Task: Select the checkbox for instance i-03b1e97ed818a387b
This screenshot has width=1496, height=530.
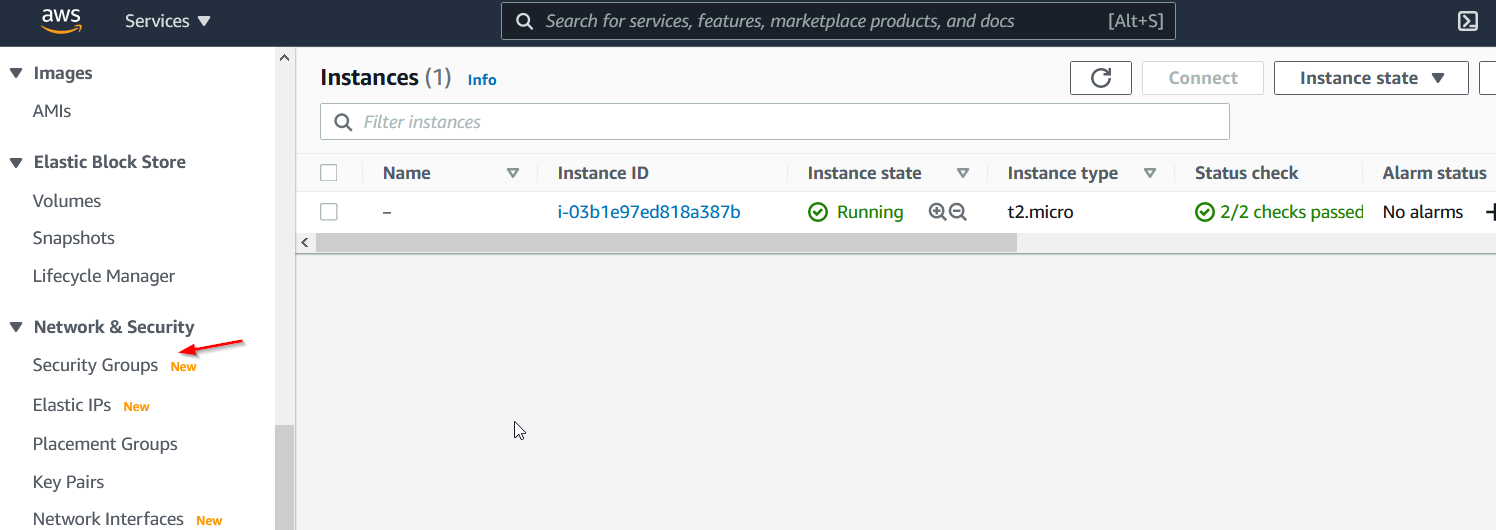Action: pos(329,212)
